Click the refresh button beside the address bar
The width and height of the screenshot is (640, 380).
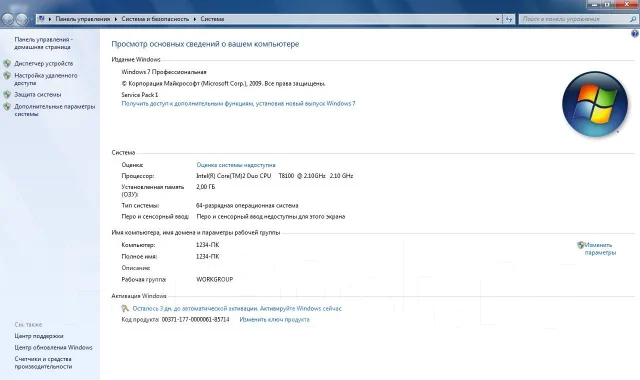pos(509,19)
